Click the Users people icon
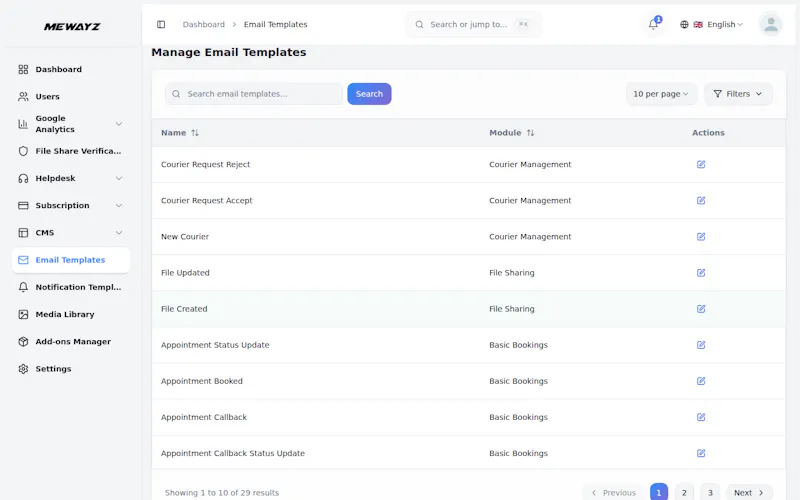This screenshot has height=500, width=800. point(23,96)
